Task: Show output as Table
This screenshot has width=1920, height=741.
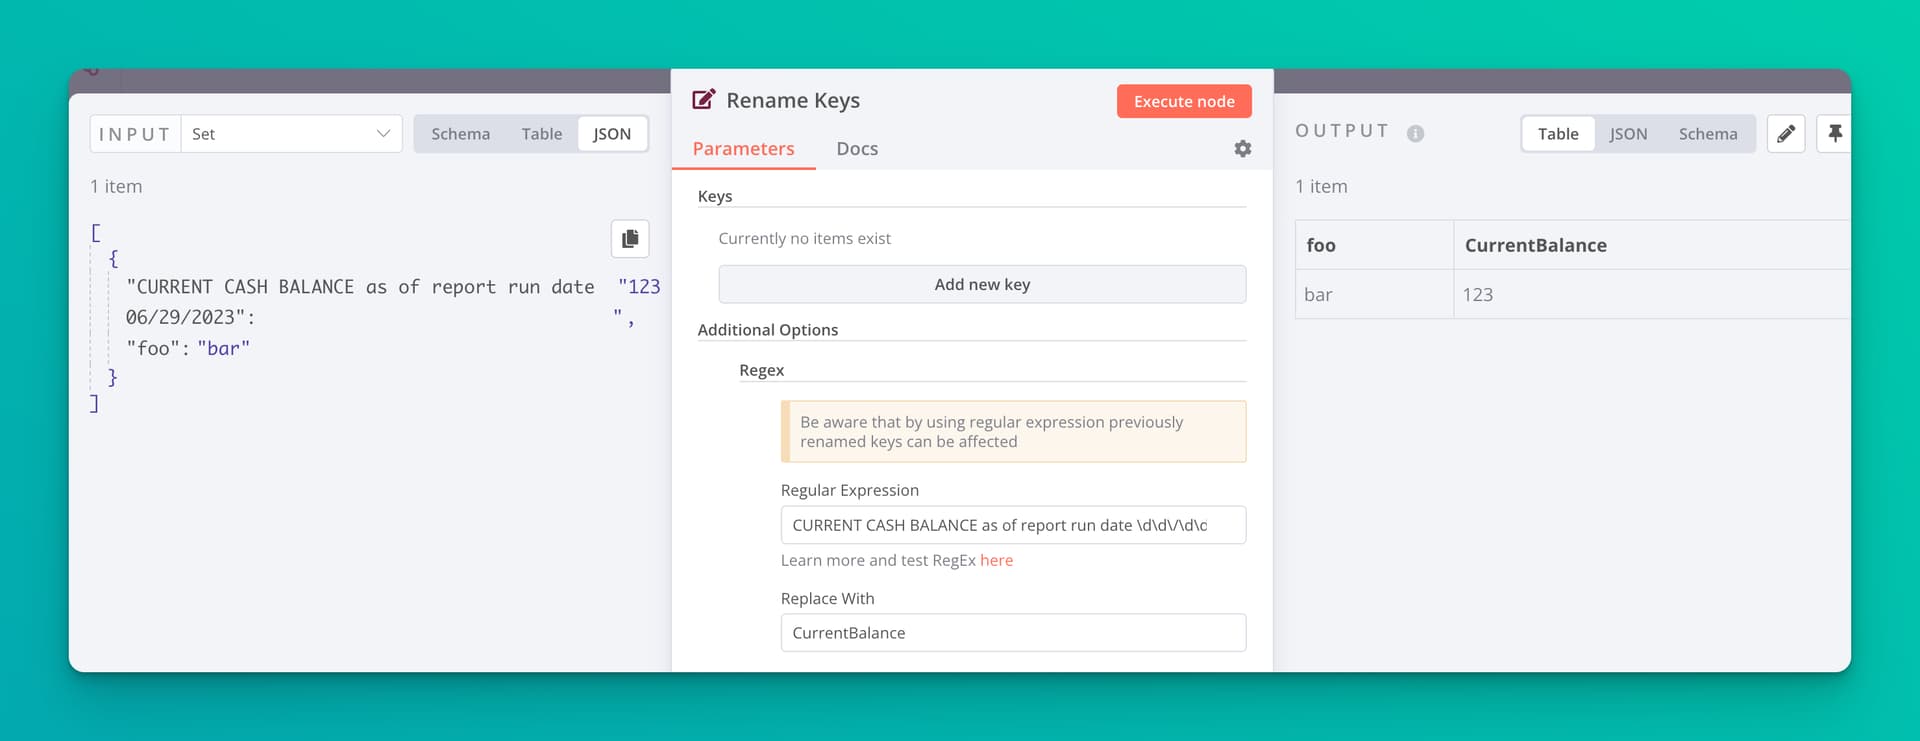Action: point(1557,134)
